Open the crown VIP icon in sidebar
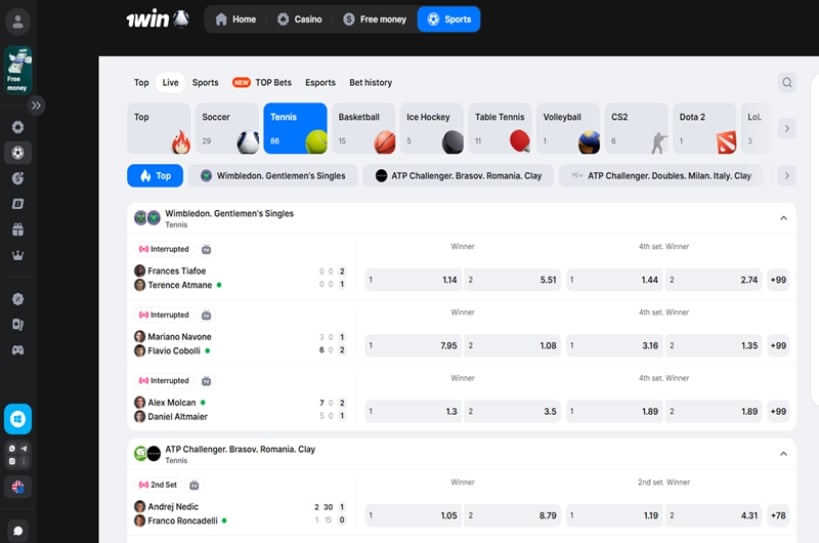This screenshot has width=819, height=543. coord(18,255)
